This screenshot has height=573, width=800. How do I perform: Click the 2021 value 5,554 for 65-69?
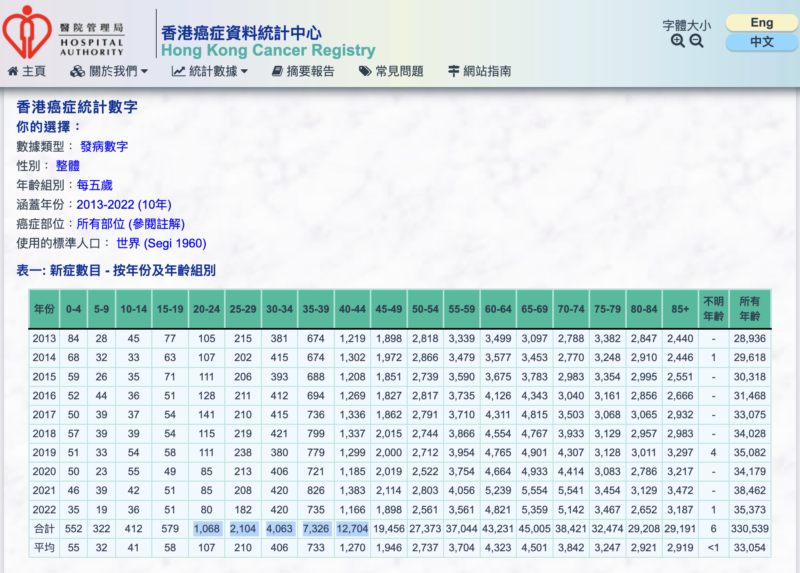click(535, 491)
